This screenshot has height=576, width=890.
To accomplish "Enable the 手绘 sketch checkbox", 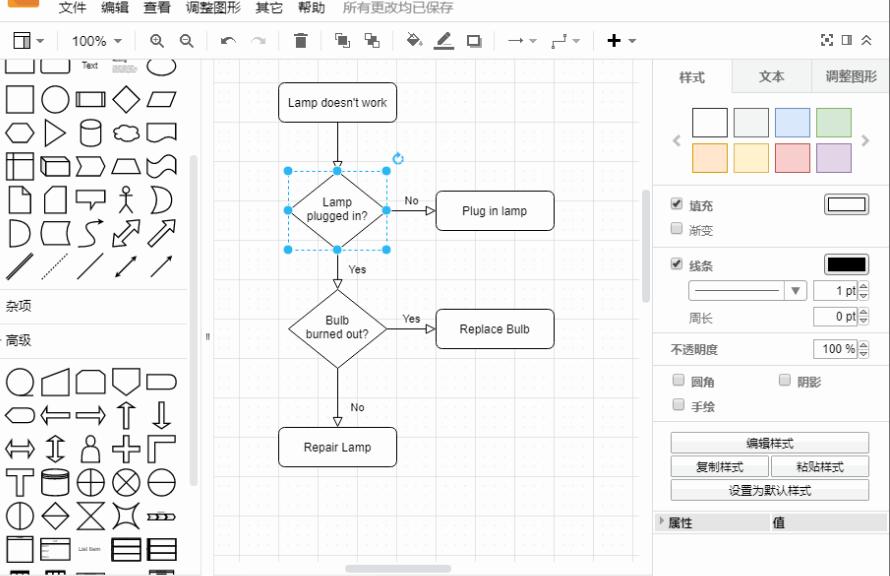I will coord(678,404).
